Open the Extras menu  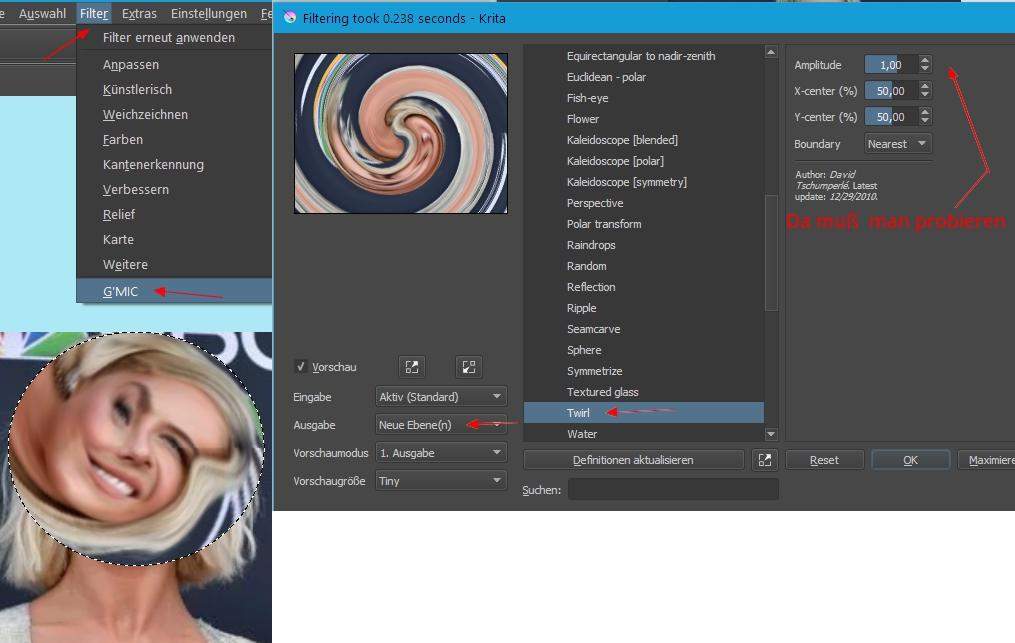pos(138,13)
